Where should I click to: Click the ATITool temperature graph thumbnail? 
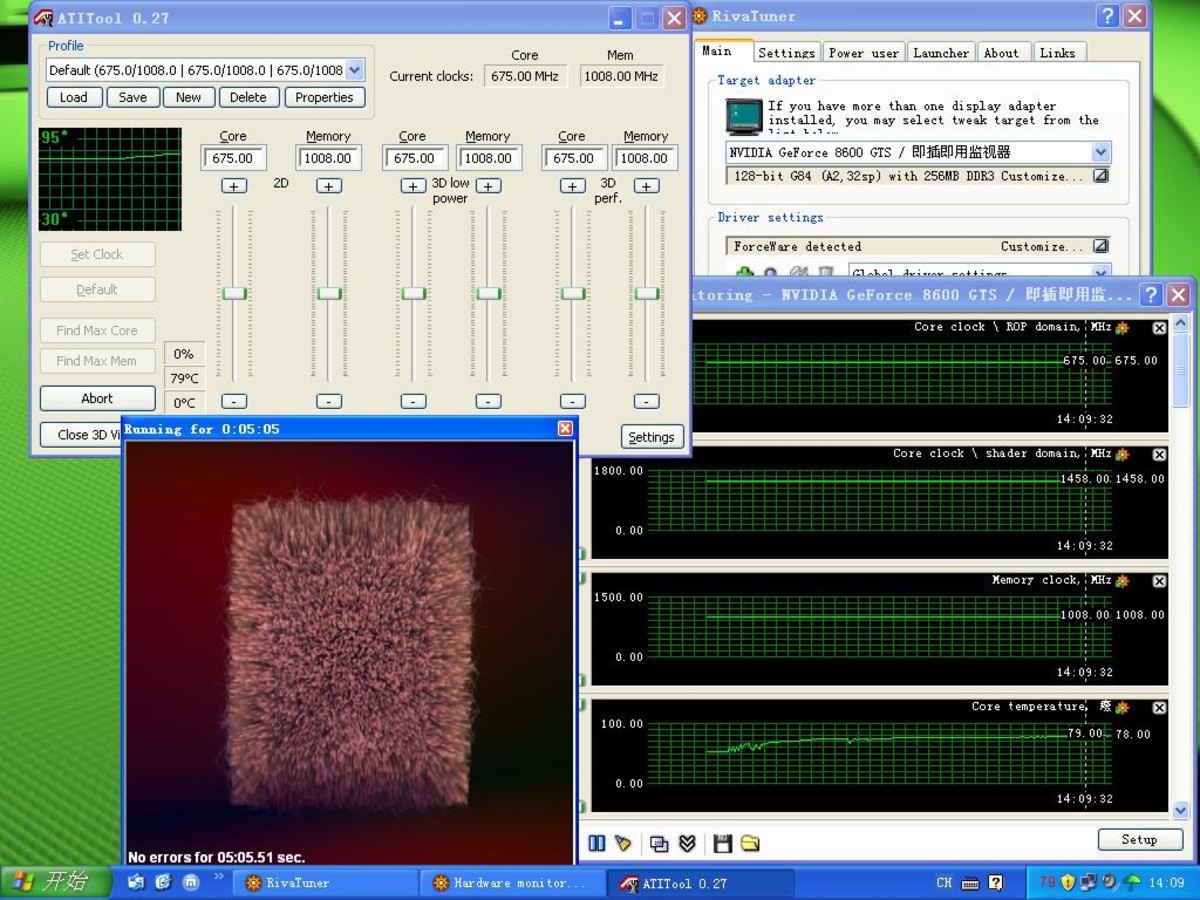(110, 179)
